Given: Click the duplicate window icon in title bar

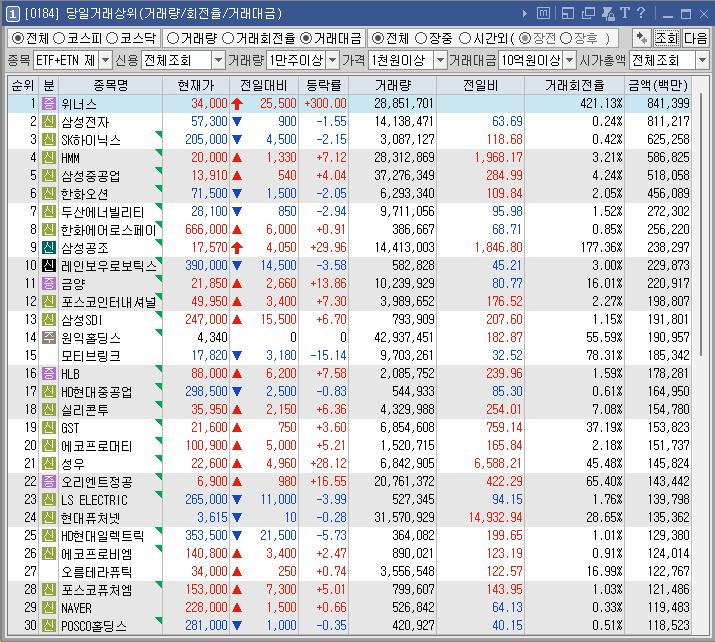Looking at the screenshot, I should pyautogui.click(x=588, y=14).
